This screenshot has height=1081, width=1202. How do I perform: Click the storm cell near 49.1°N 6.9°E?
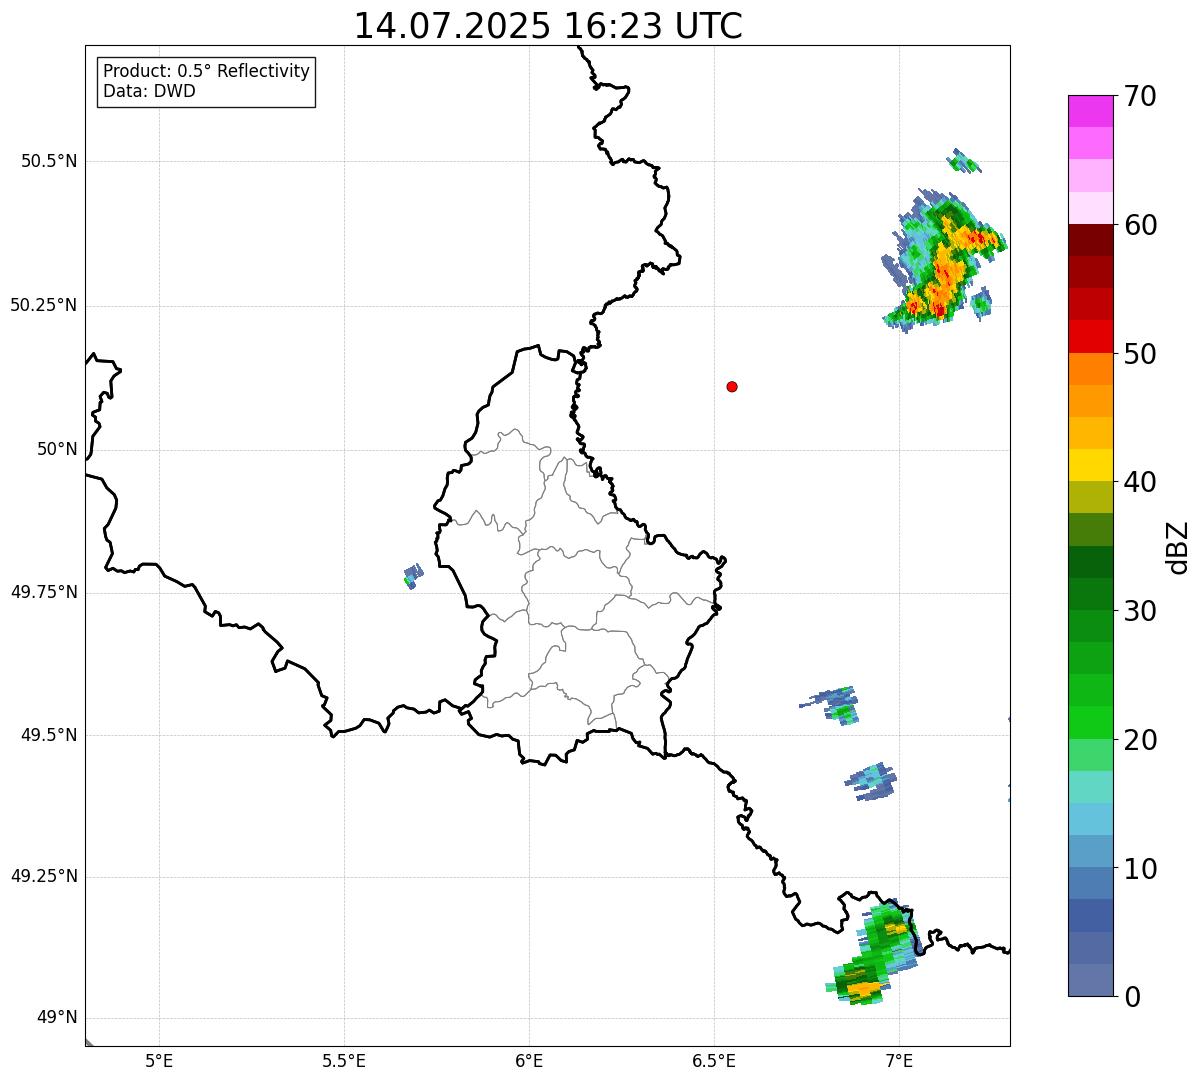tap(872, 953)
